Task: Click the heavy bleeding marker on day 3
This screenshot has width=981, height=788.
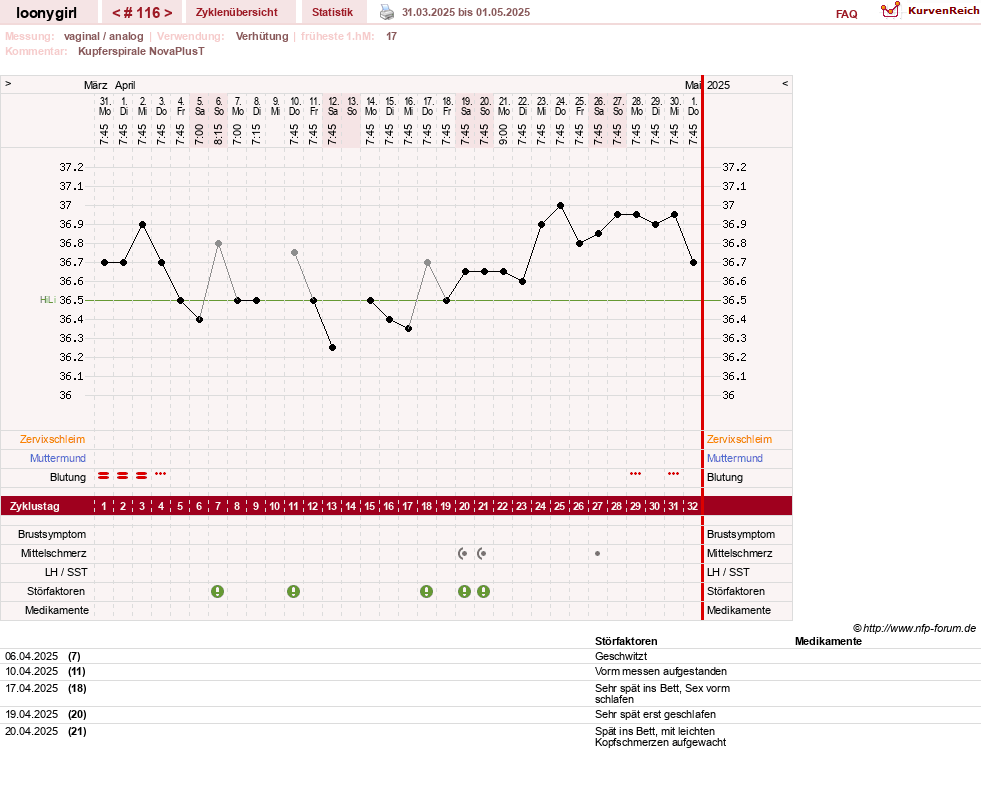Action: tap(141, 476)
